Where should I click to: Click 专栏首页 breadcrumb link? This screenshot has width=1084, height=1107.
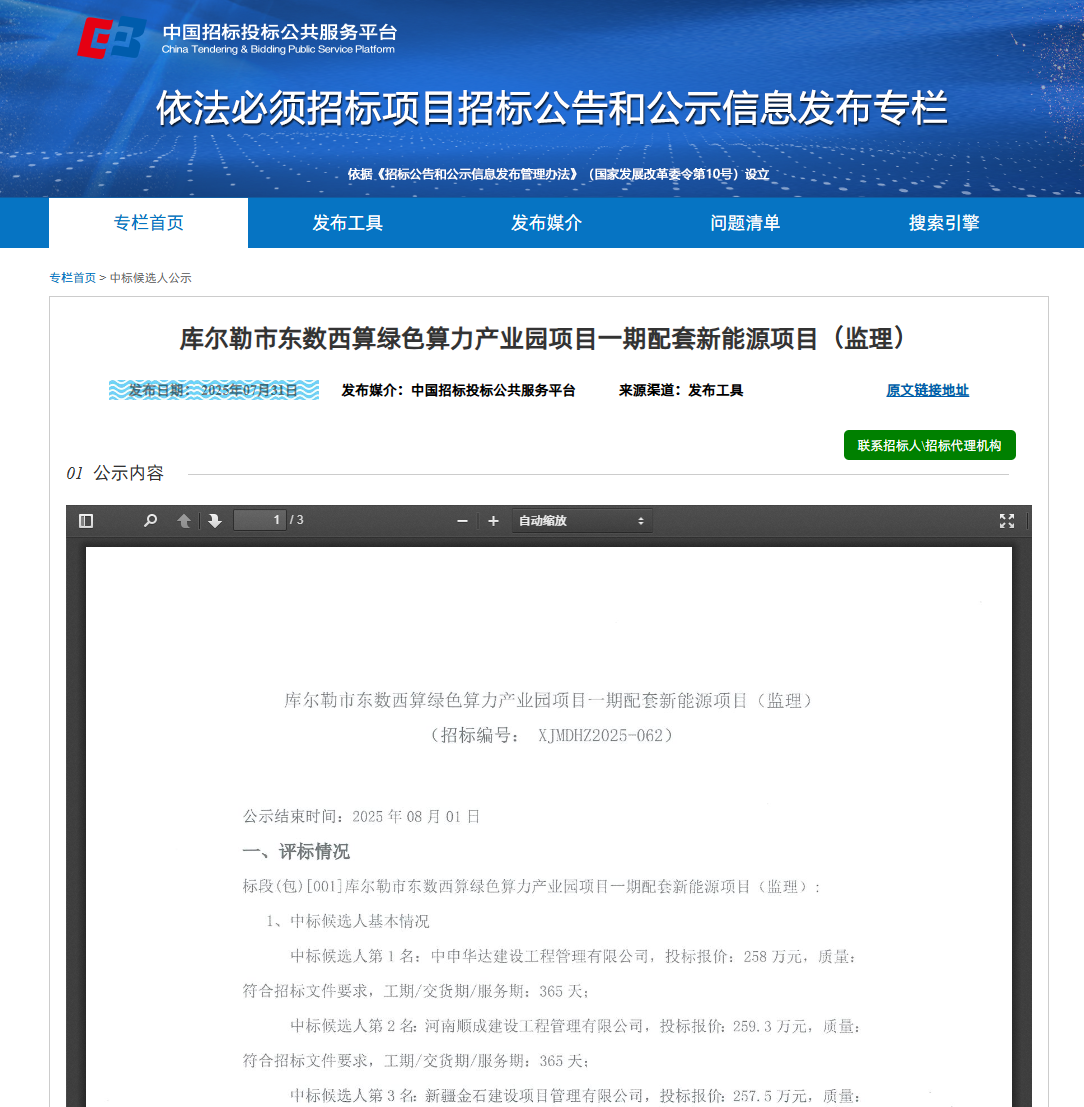[73, 278]
